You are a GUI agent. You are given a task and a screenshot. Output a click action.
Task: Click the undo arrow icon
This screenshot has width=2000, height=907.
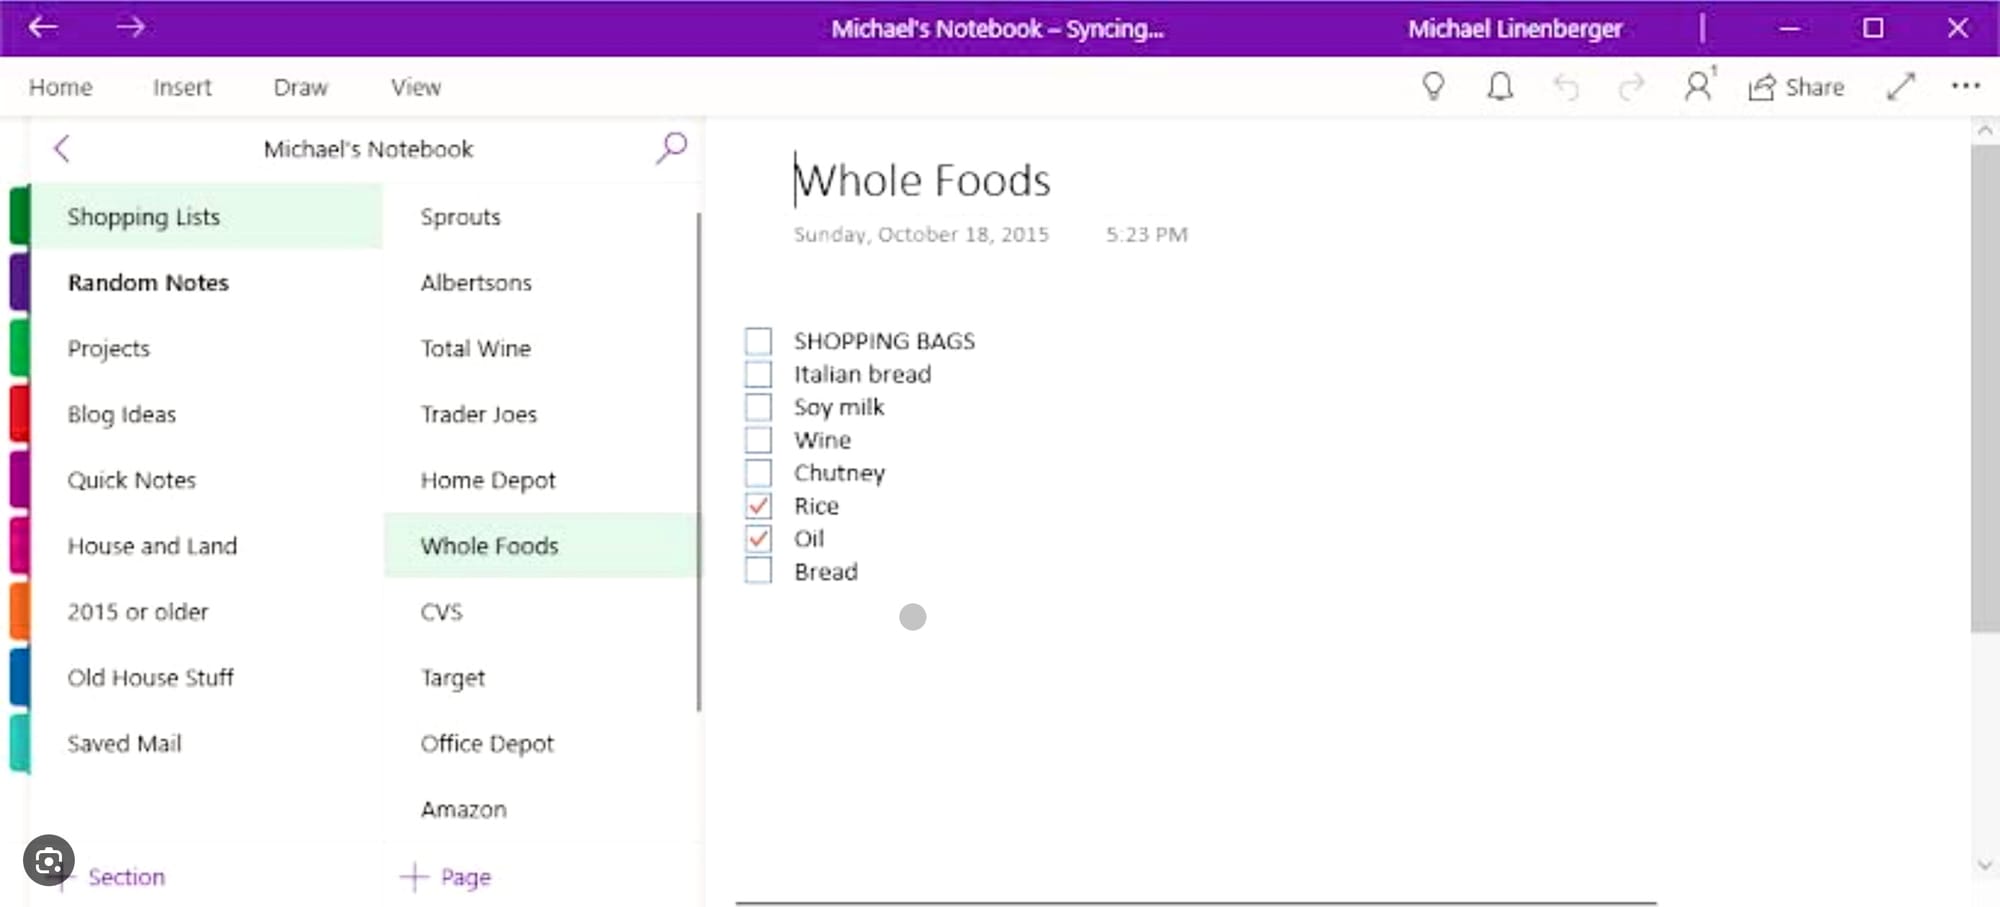click(1566, 88)
